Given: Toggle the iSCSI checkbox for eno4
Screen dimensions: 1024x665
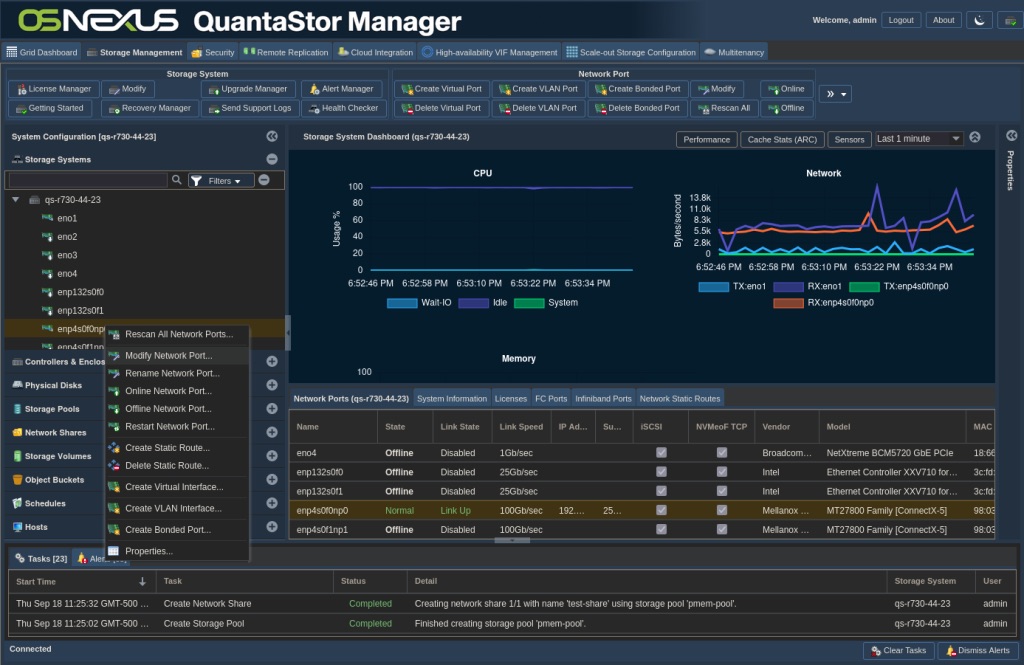Looking at the screenshot, I should pos(663,452).
